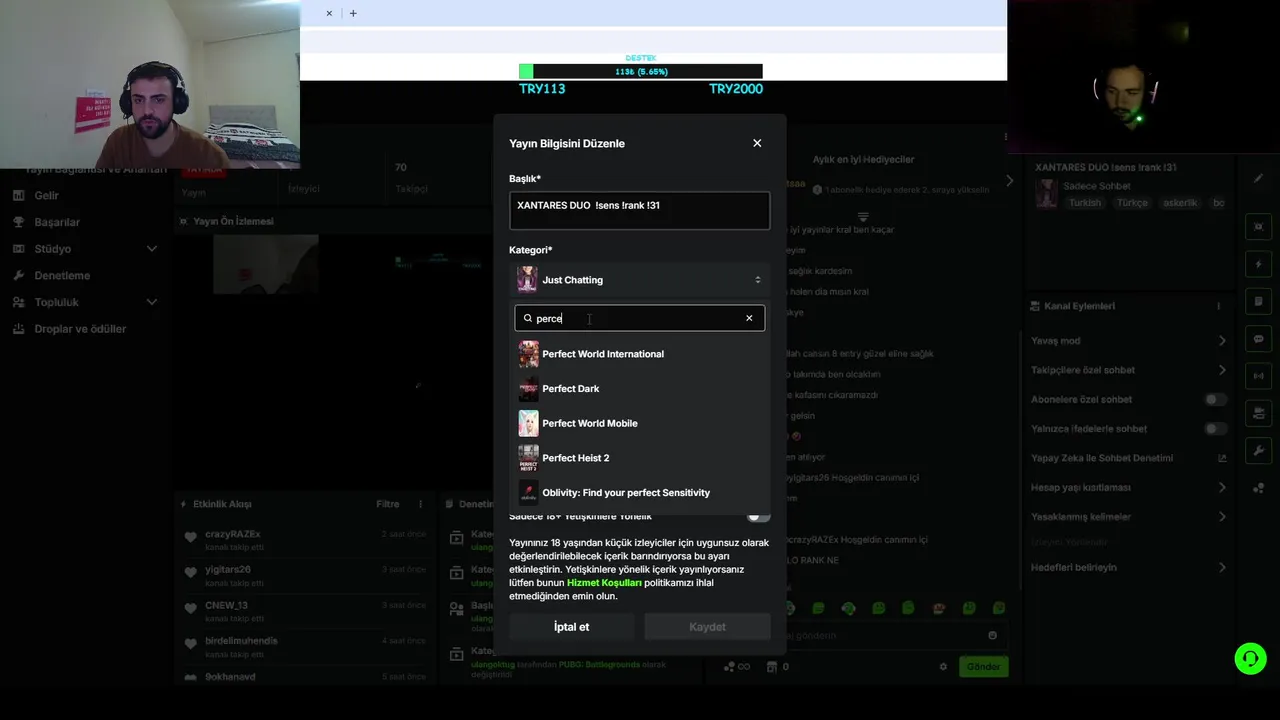Close the current browser tab

(329, 13)
